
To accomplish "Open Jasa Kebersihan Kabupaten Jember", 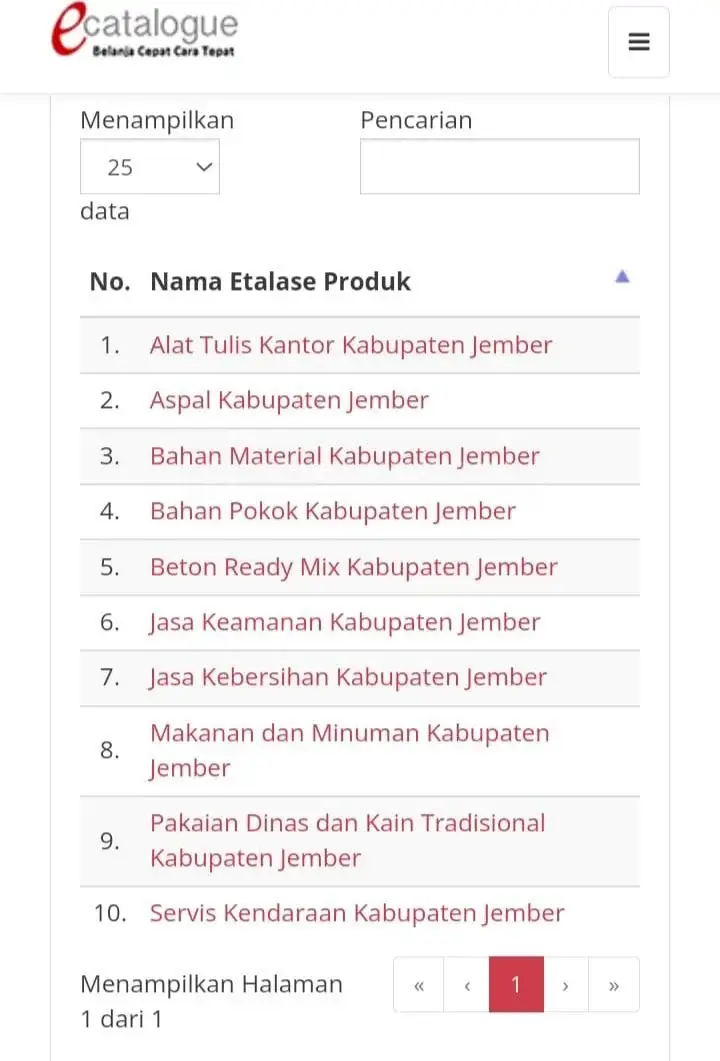I will (x=348, y=677).
